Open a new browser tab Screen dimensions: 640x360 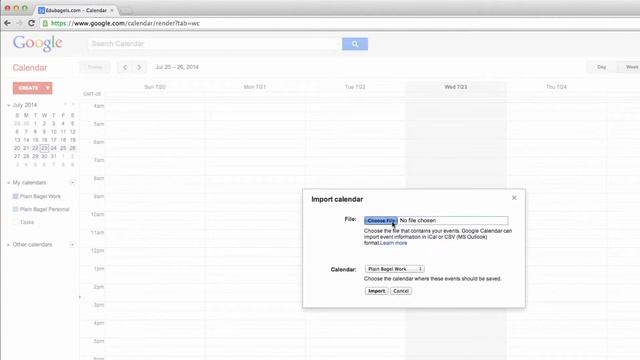[127, 11]
